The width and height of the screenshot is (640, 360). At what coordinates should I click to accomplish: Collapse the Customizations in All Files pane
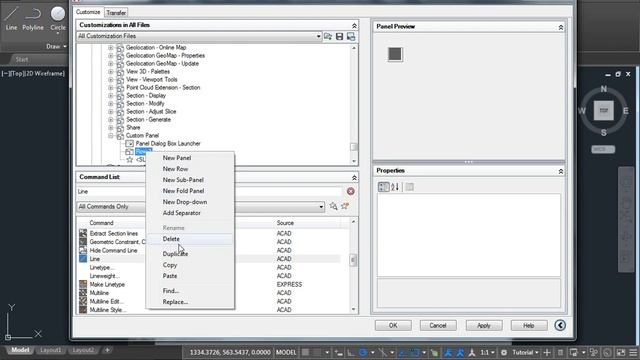pyautogui.click(x=354, y=25)
